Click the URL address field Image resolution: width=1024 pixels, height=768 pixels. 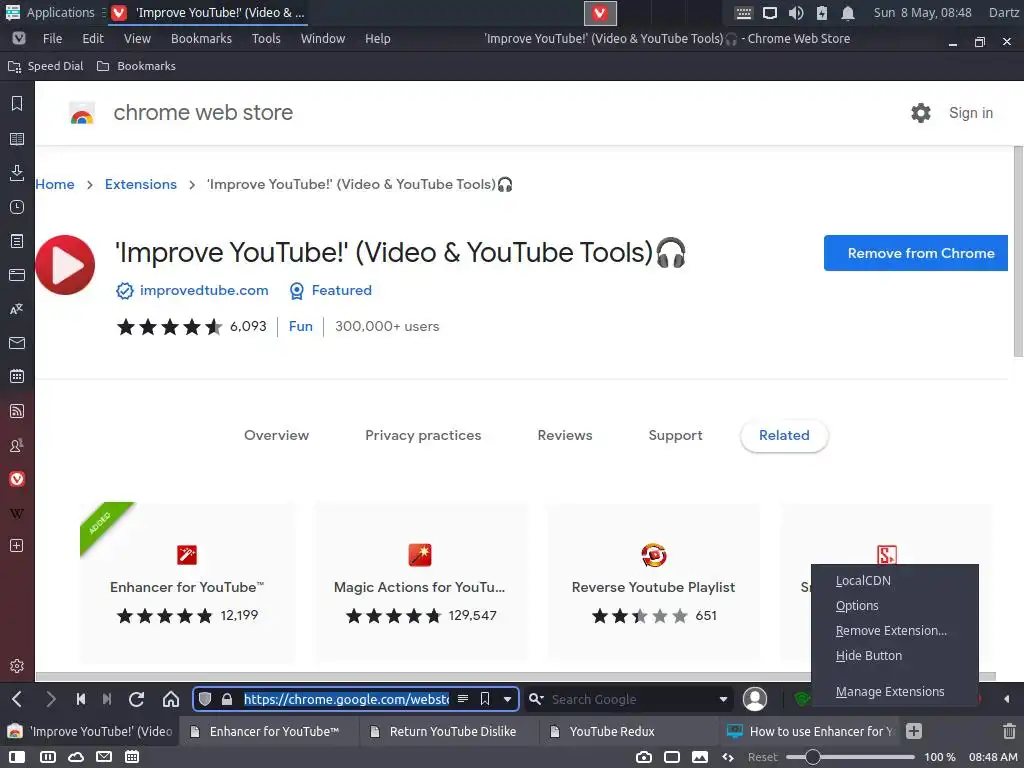click(346, 699)
